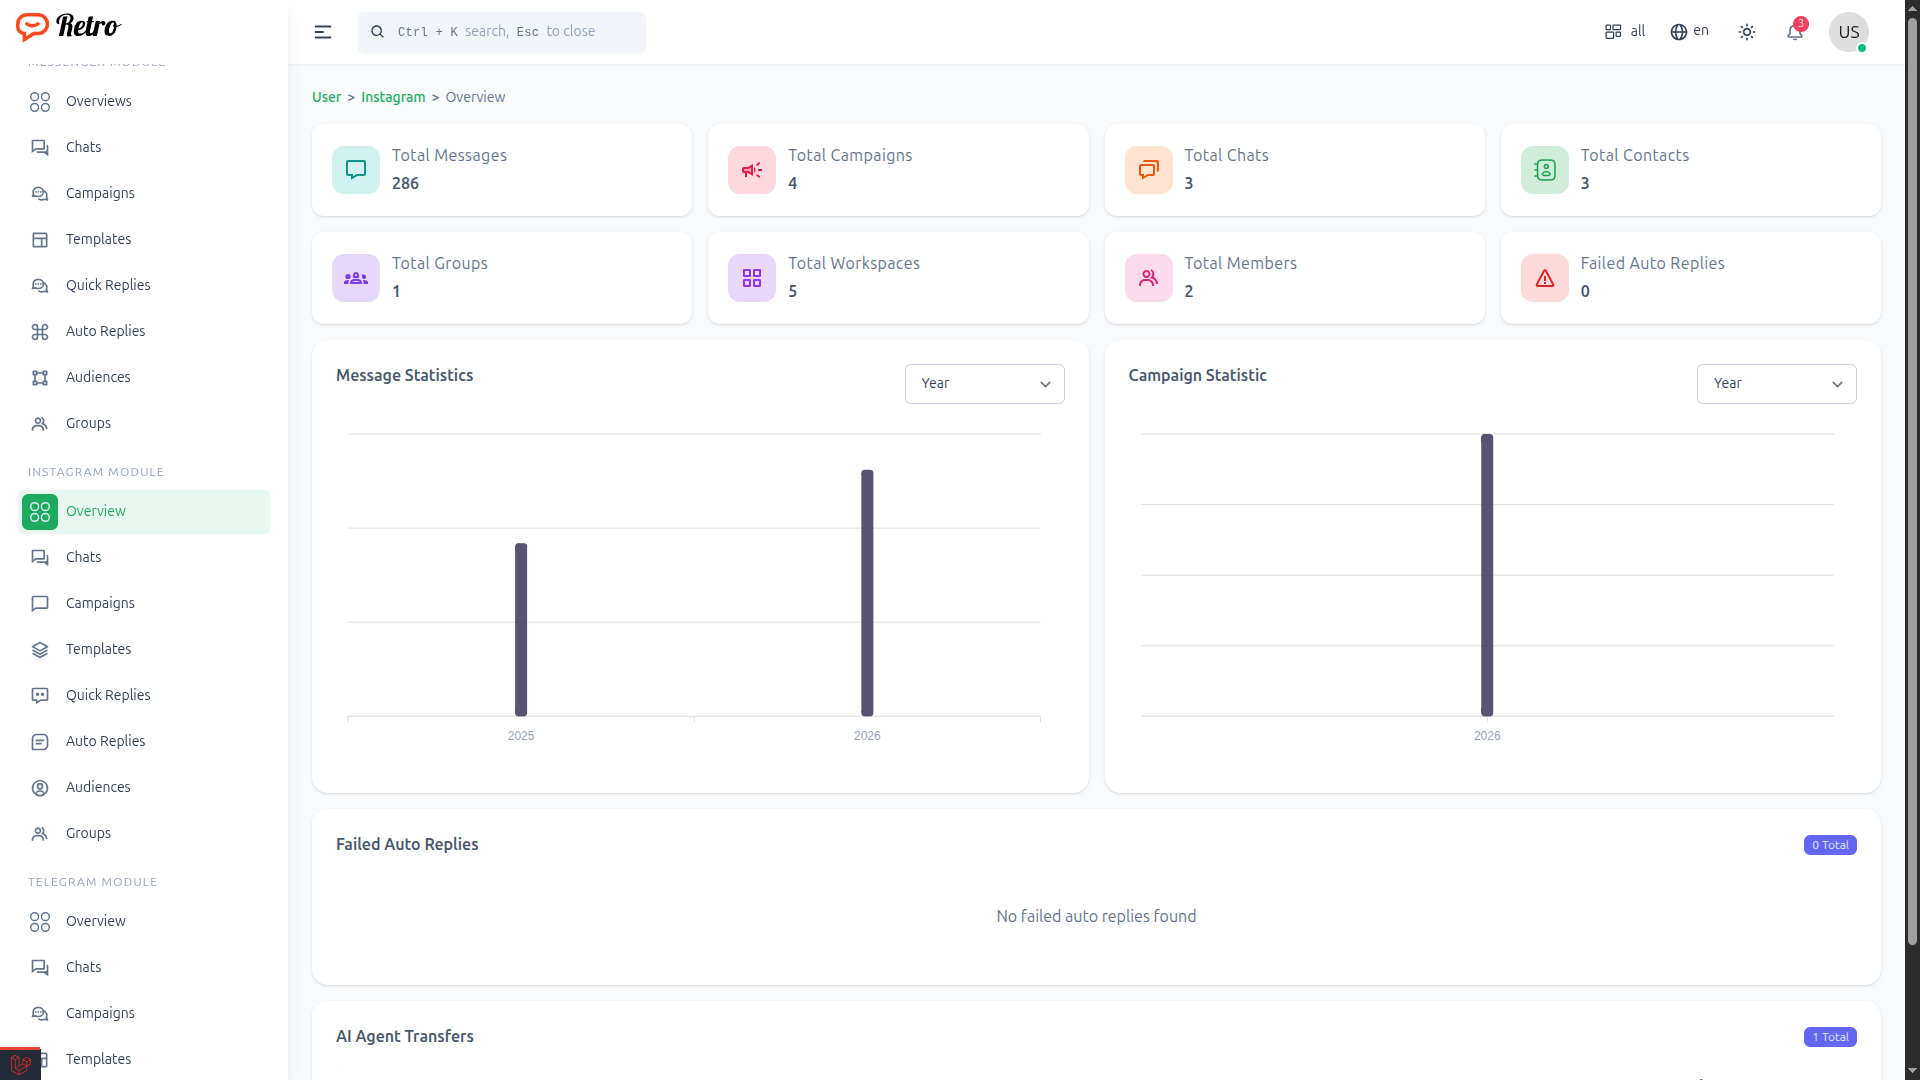Viewport: 1920px width, 1080px height.
Task: Switch light/dark theme with sun icon
Action: (1746, 32)
